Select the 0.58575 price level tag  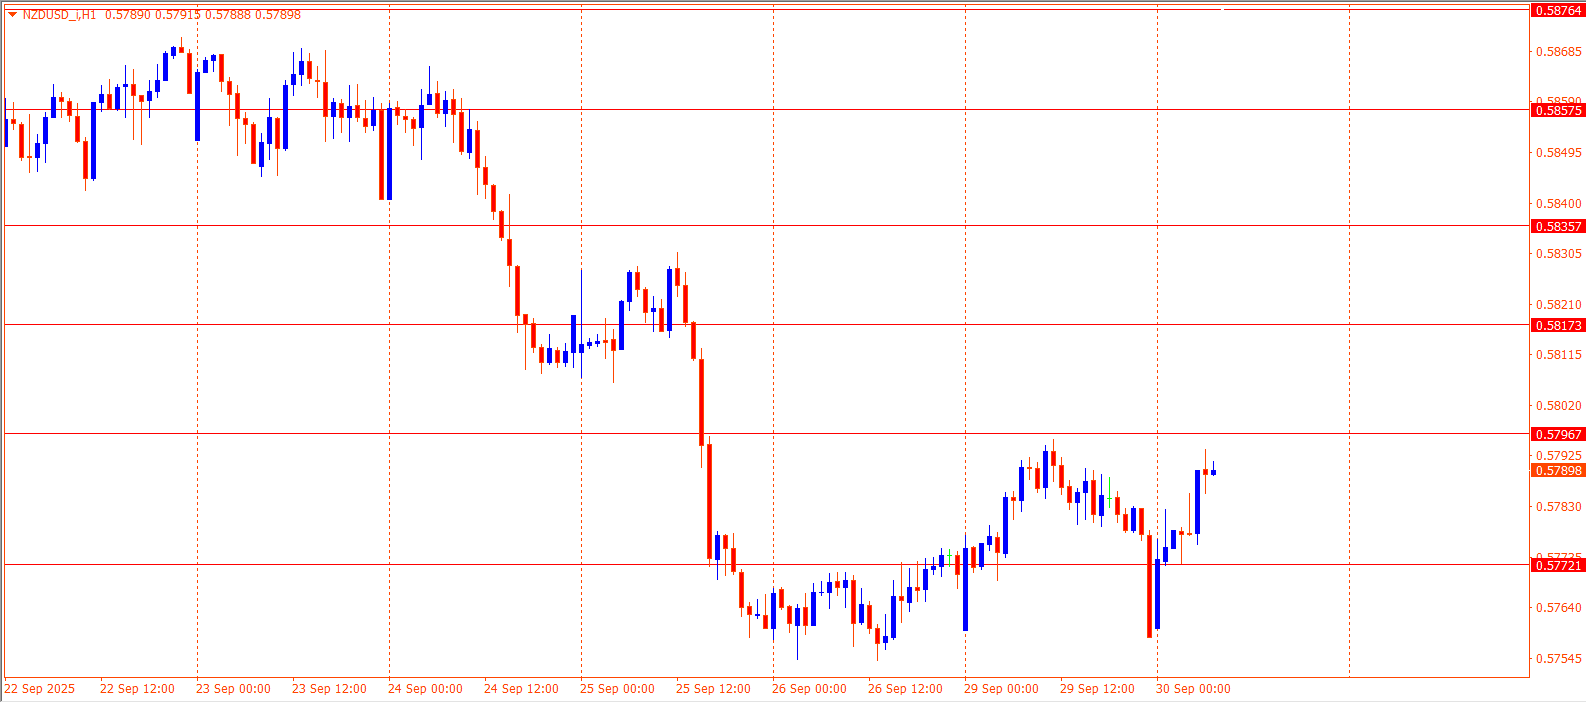(1558, 111)
